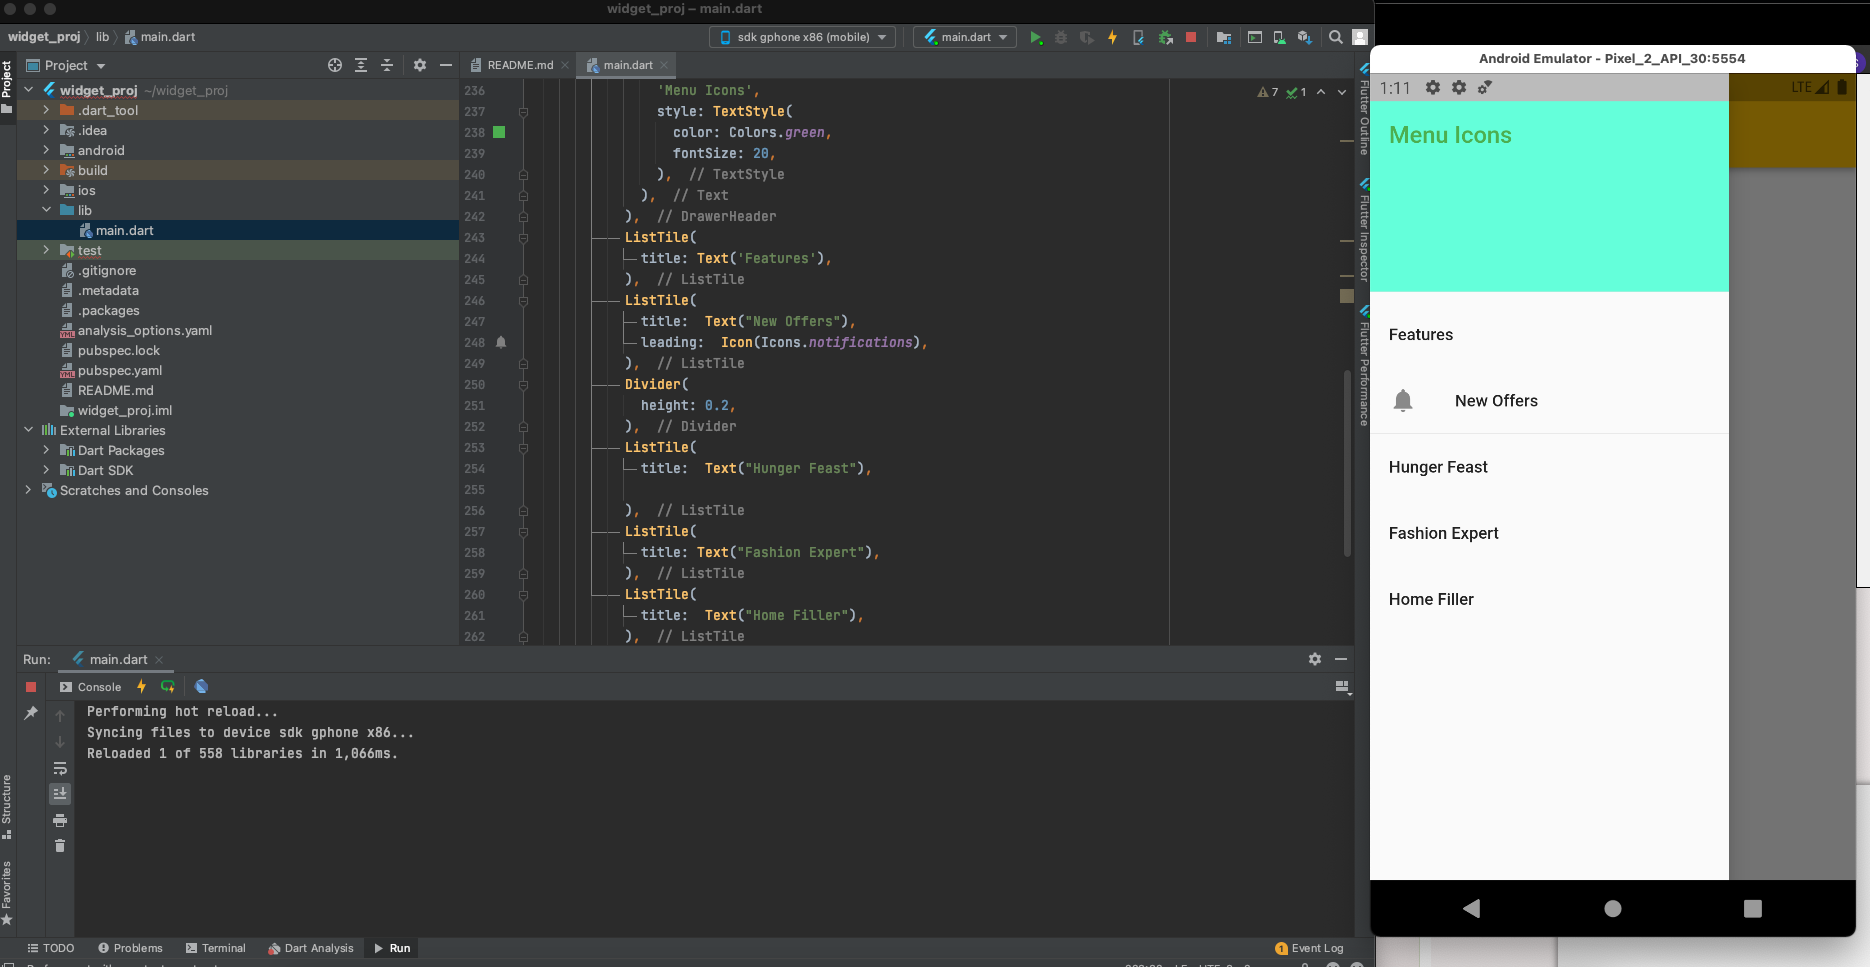Open the Terminal tool window tab

[x=216, y=948]
